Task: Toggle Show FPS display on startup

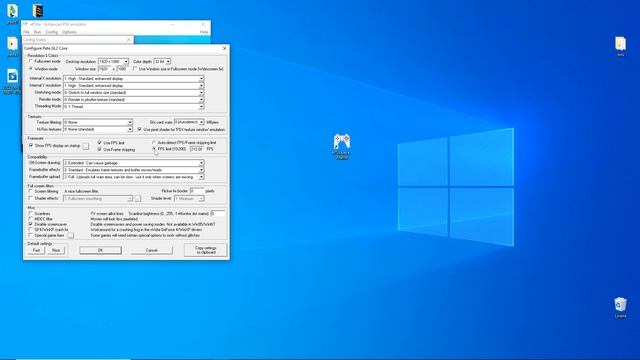Action: pos(31,145)
